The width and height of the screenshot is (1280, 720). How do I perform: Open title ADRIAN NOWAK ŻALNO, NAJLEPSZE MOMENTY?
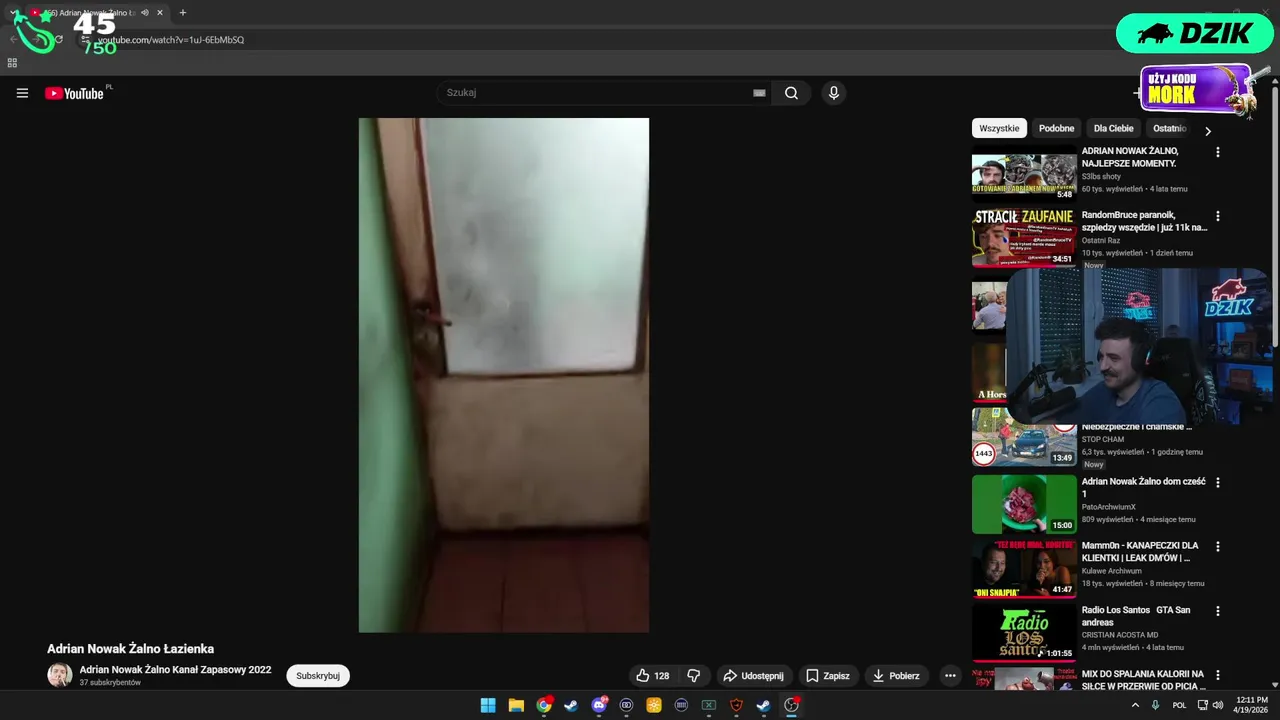(1130, 157)
